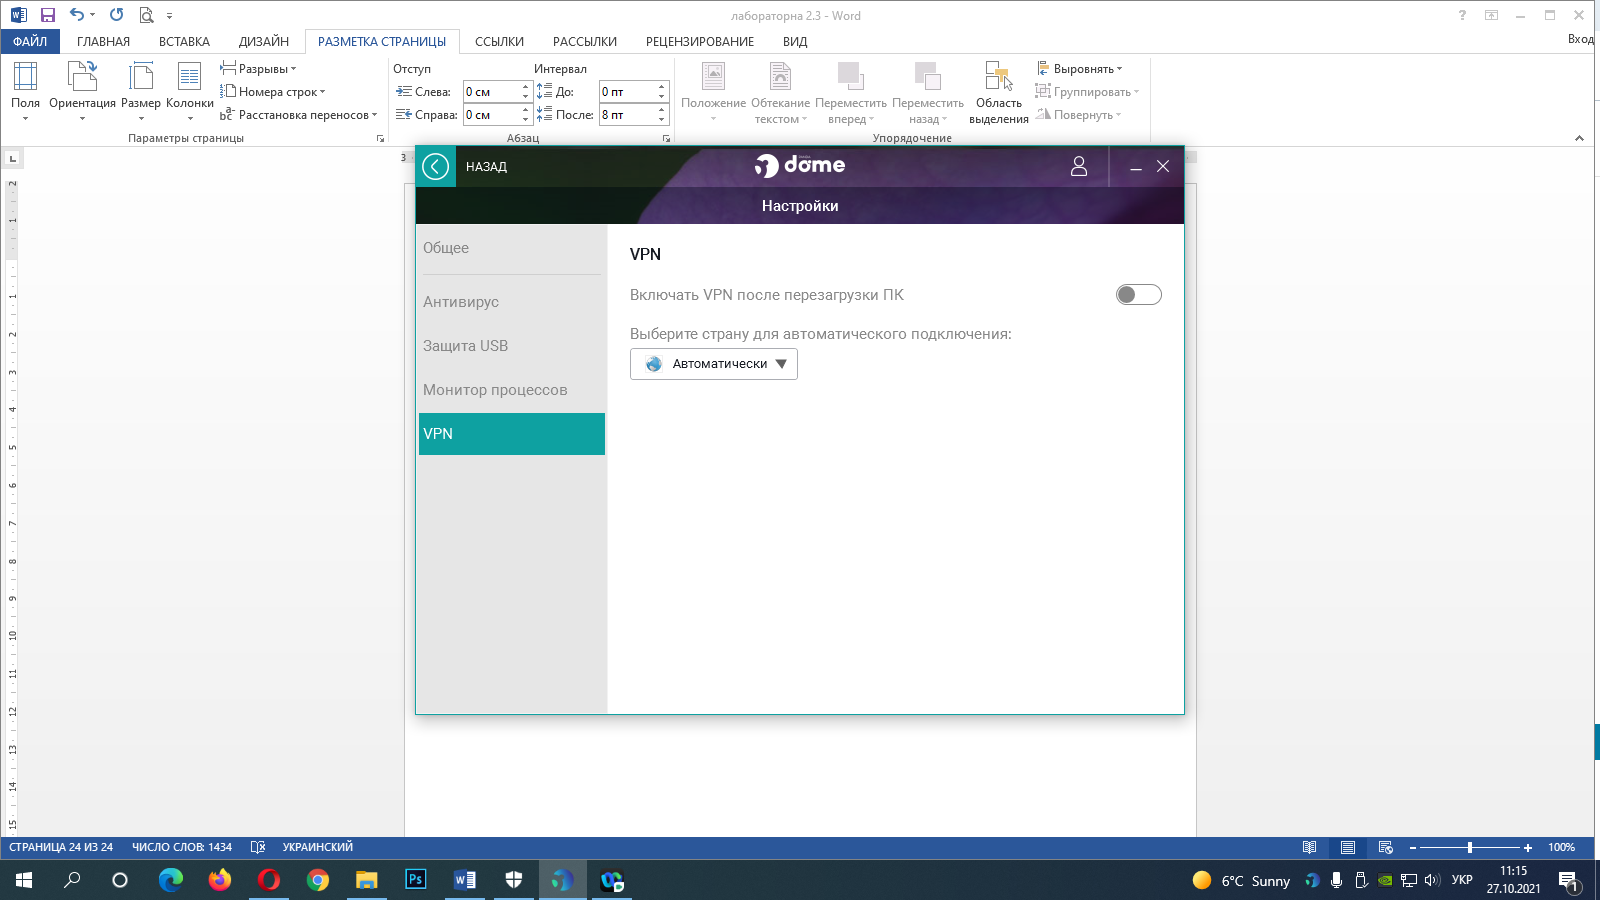Open Область выделения selection pane
The image size is (1600, 900).
coord(999,92)
